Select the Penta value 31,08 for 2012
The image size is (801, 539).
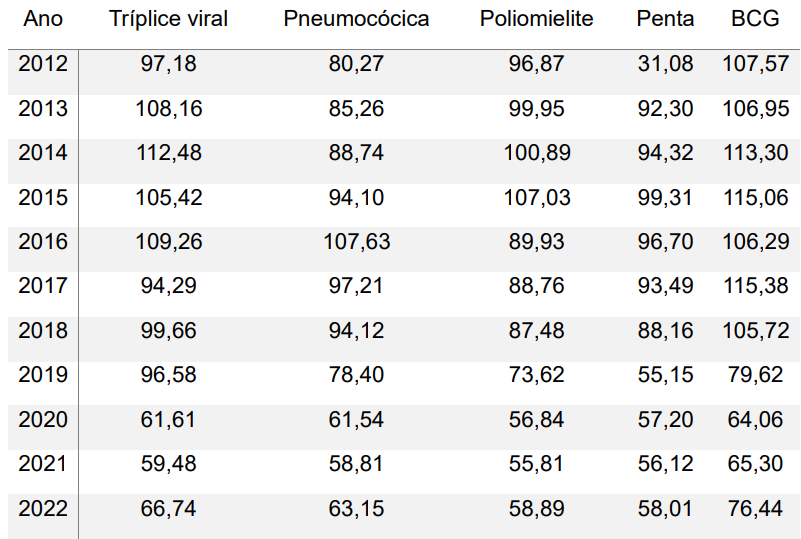665,65
